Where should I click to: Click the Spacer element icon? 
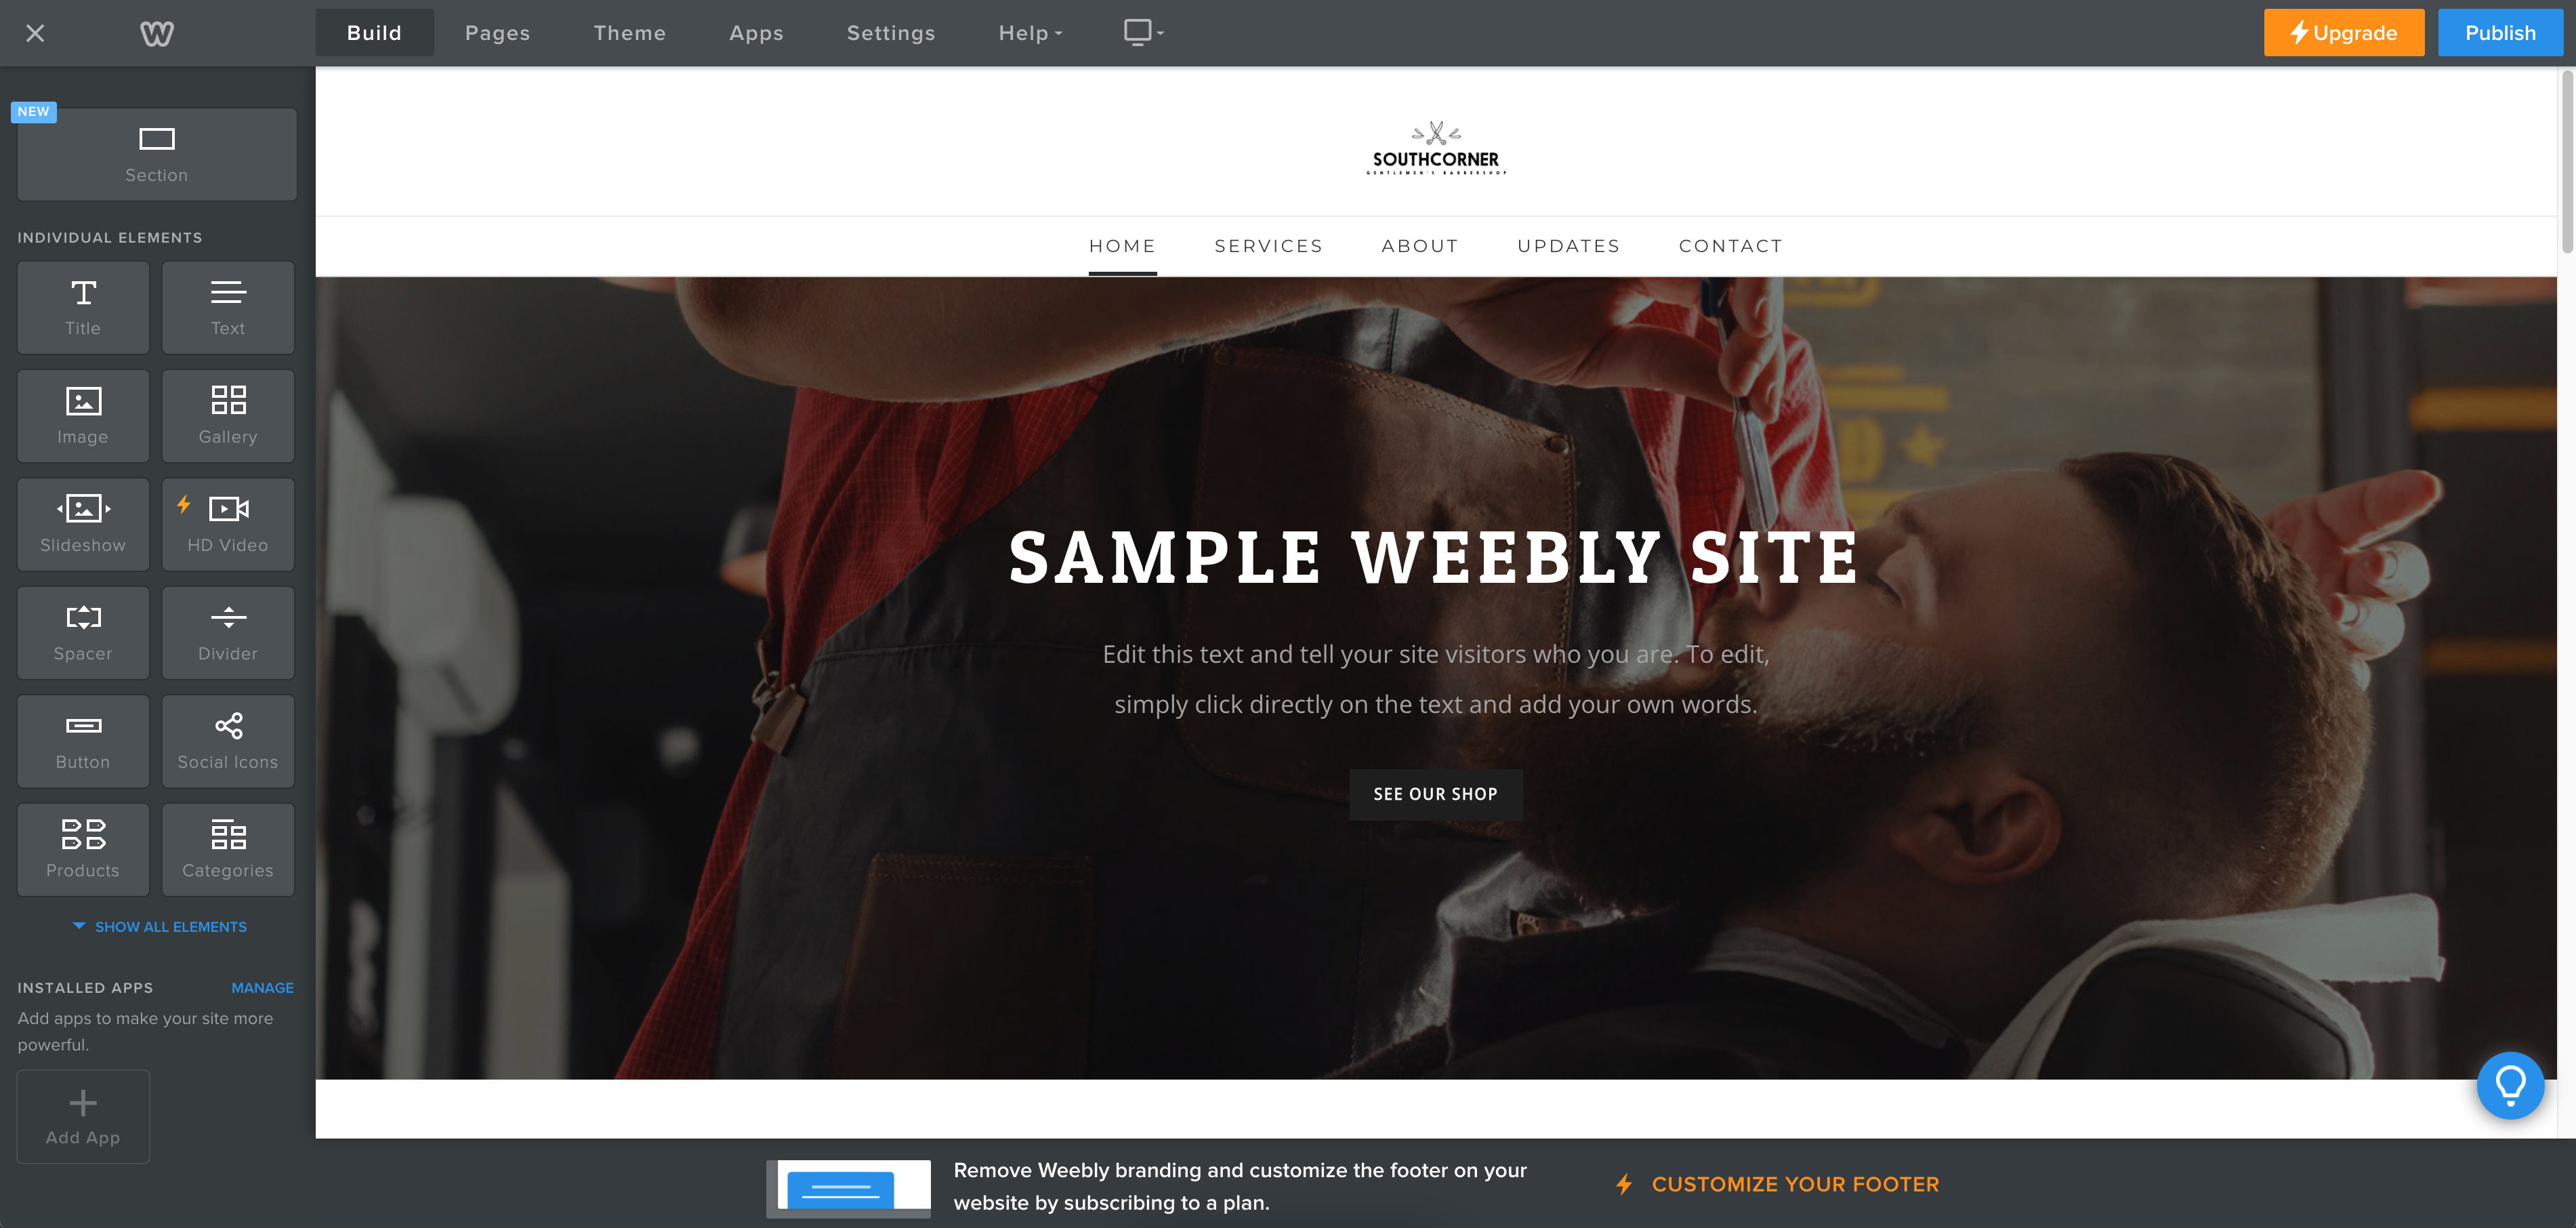83,617
